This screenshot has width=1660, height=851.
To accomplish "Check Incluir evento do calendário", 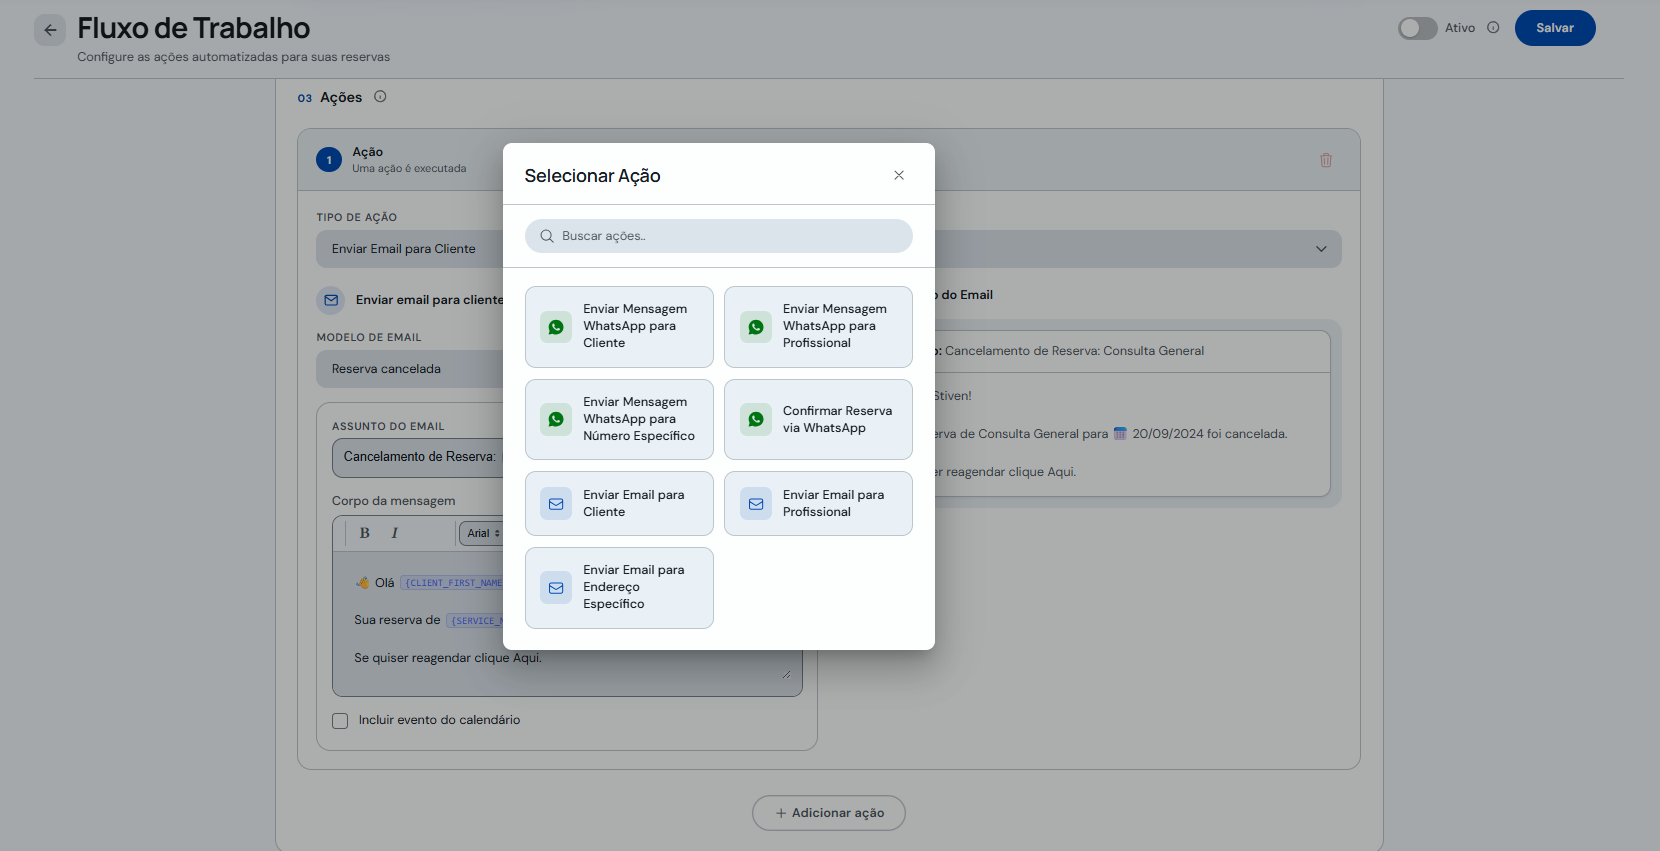I will tap(340, 721).
